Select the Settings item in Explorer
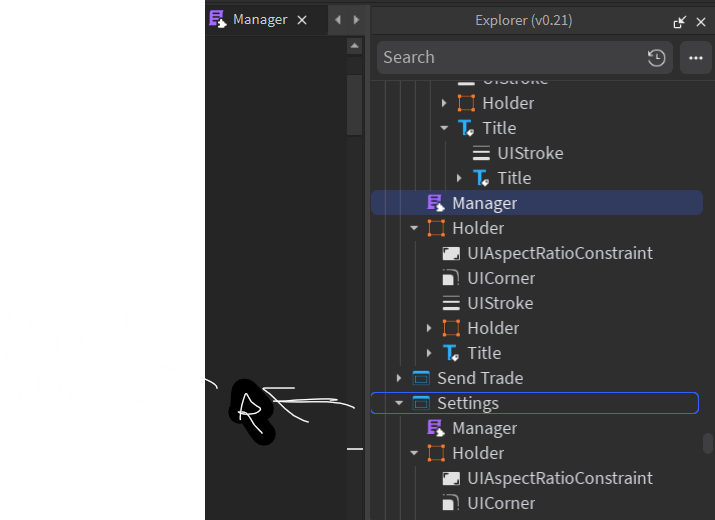 pyautogui.click(x=467, y=403)
